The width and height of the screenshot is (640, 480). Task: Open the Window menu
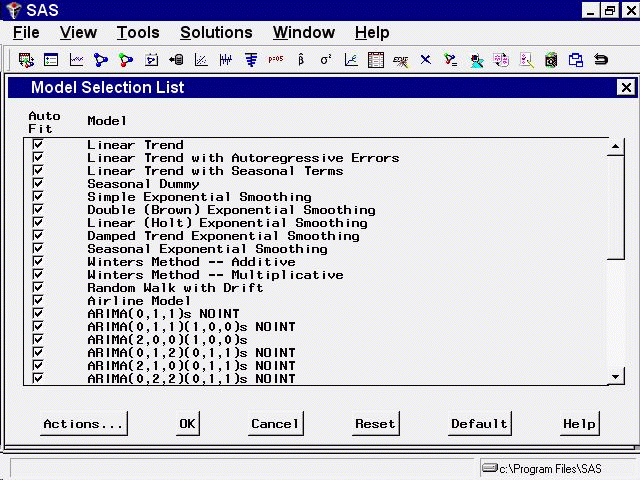[304, 32]
